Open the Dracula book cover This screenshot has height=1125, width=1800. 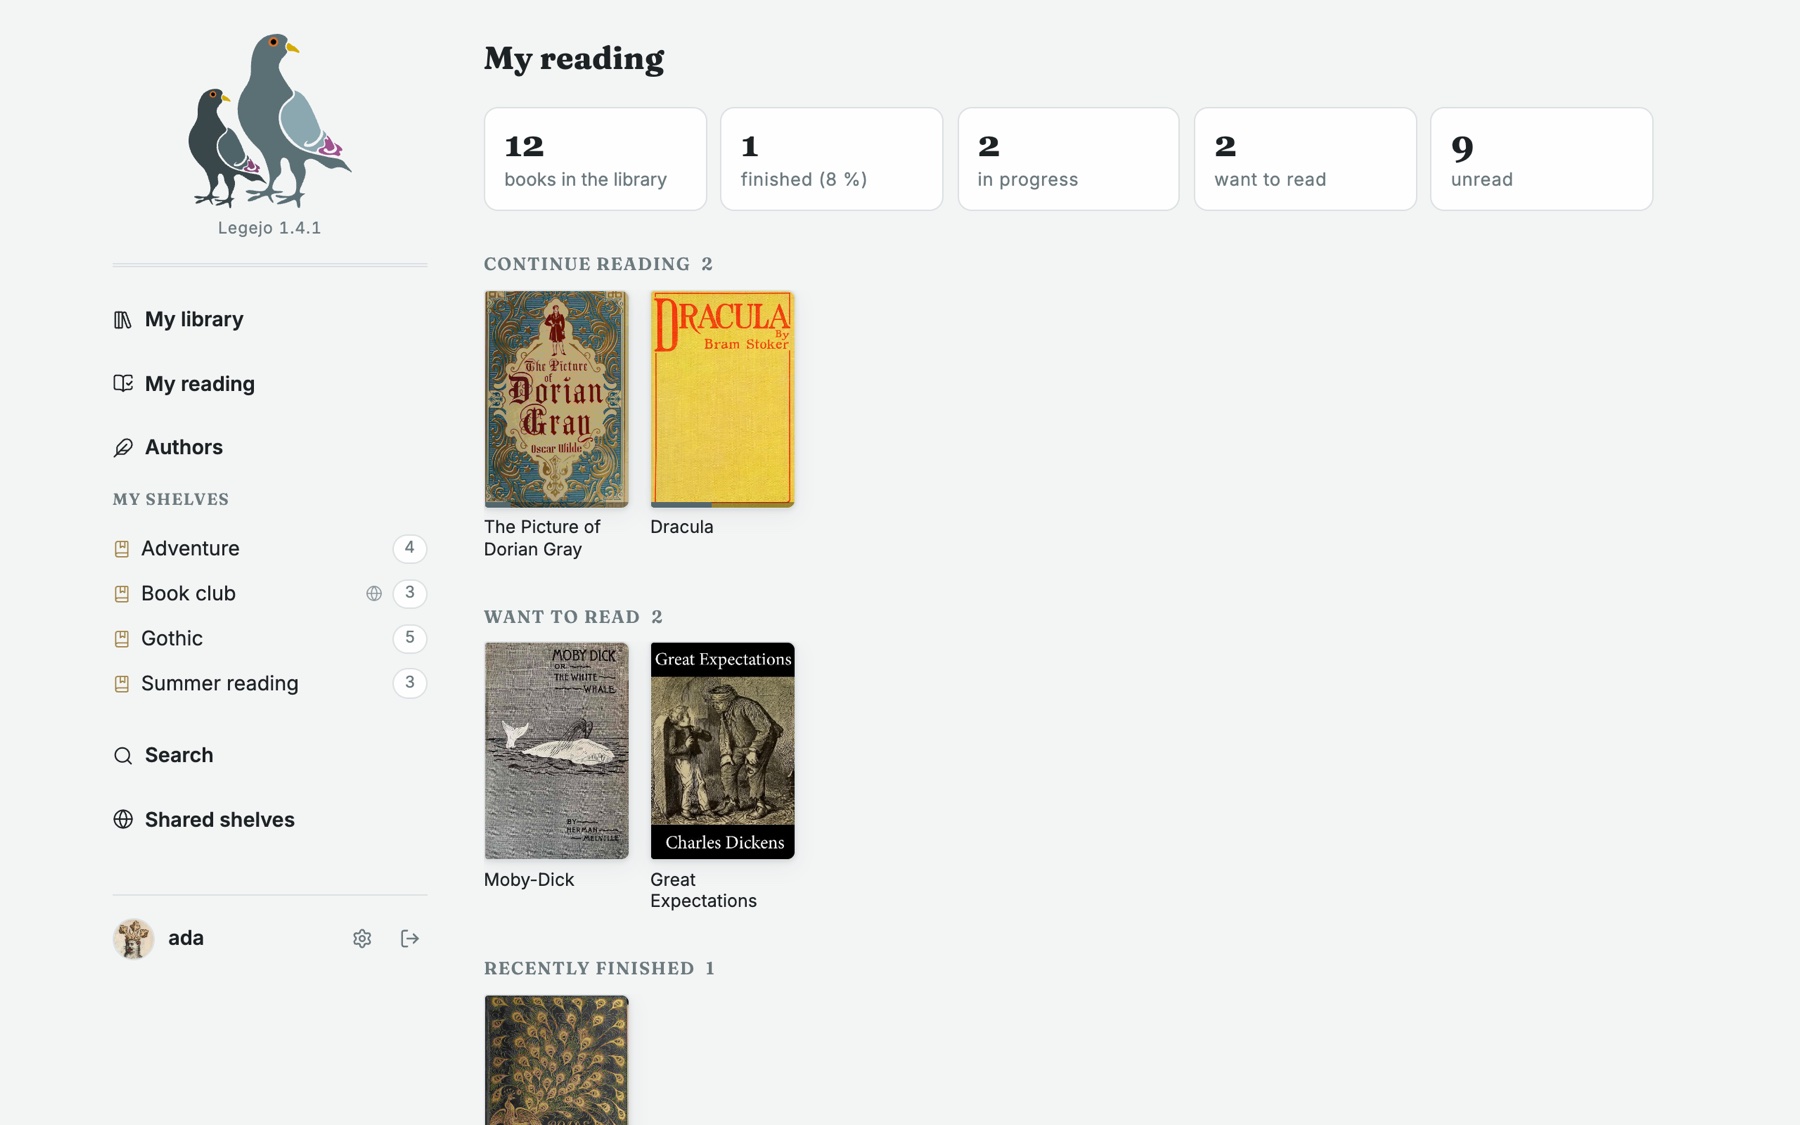coord(722,399)
